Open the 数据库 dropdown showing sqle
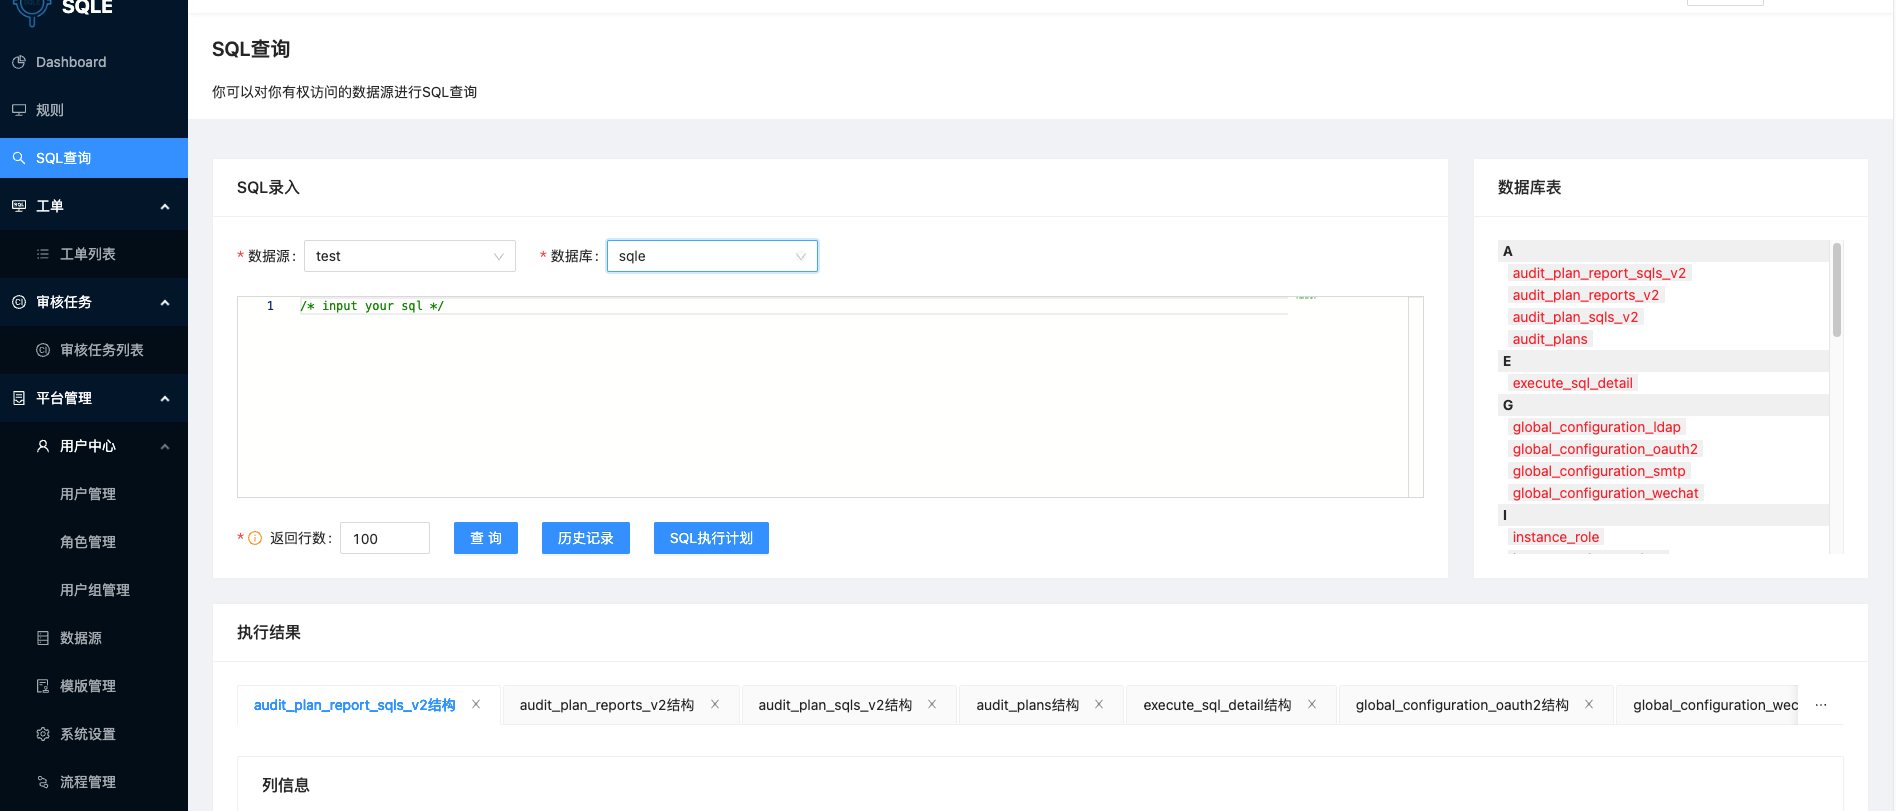1896x811 pixels. 712,256
